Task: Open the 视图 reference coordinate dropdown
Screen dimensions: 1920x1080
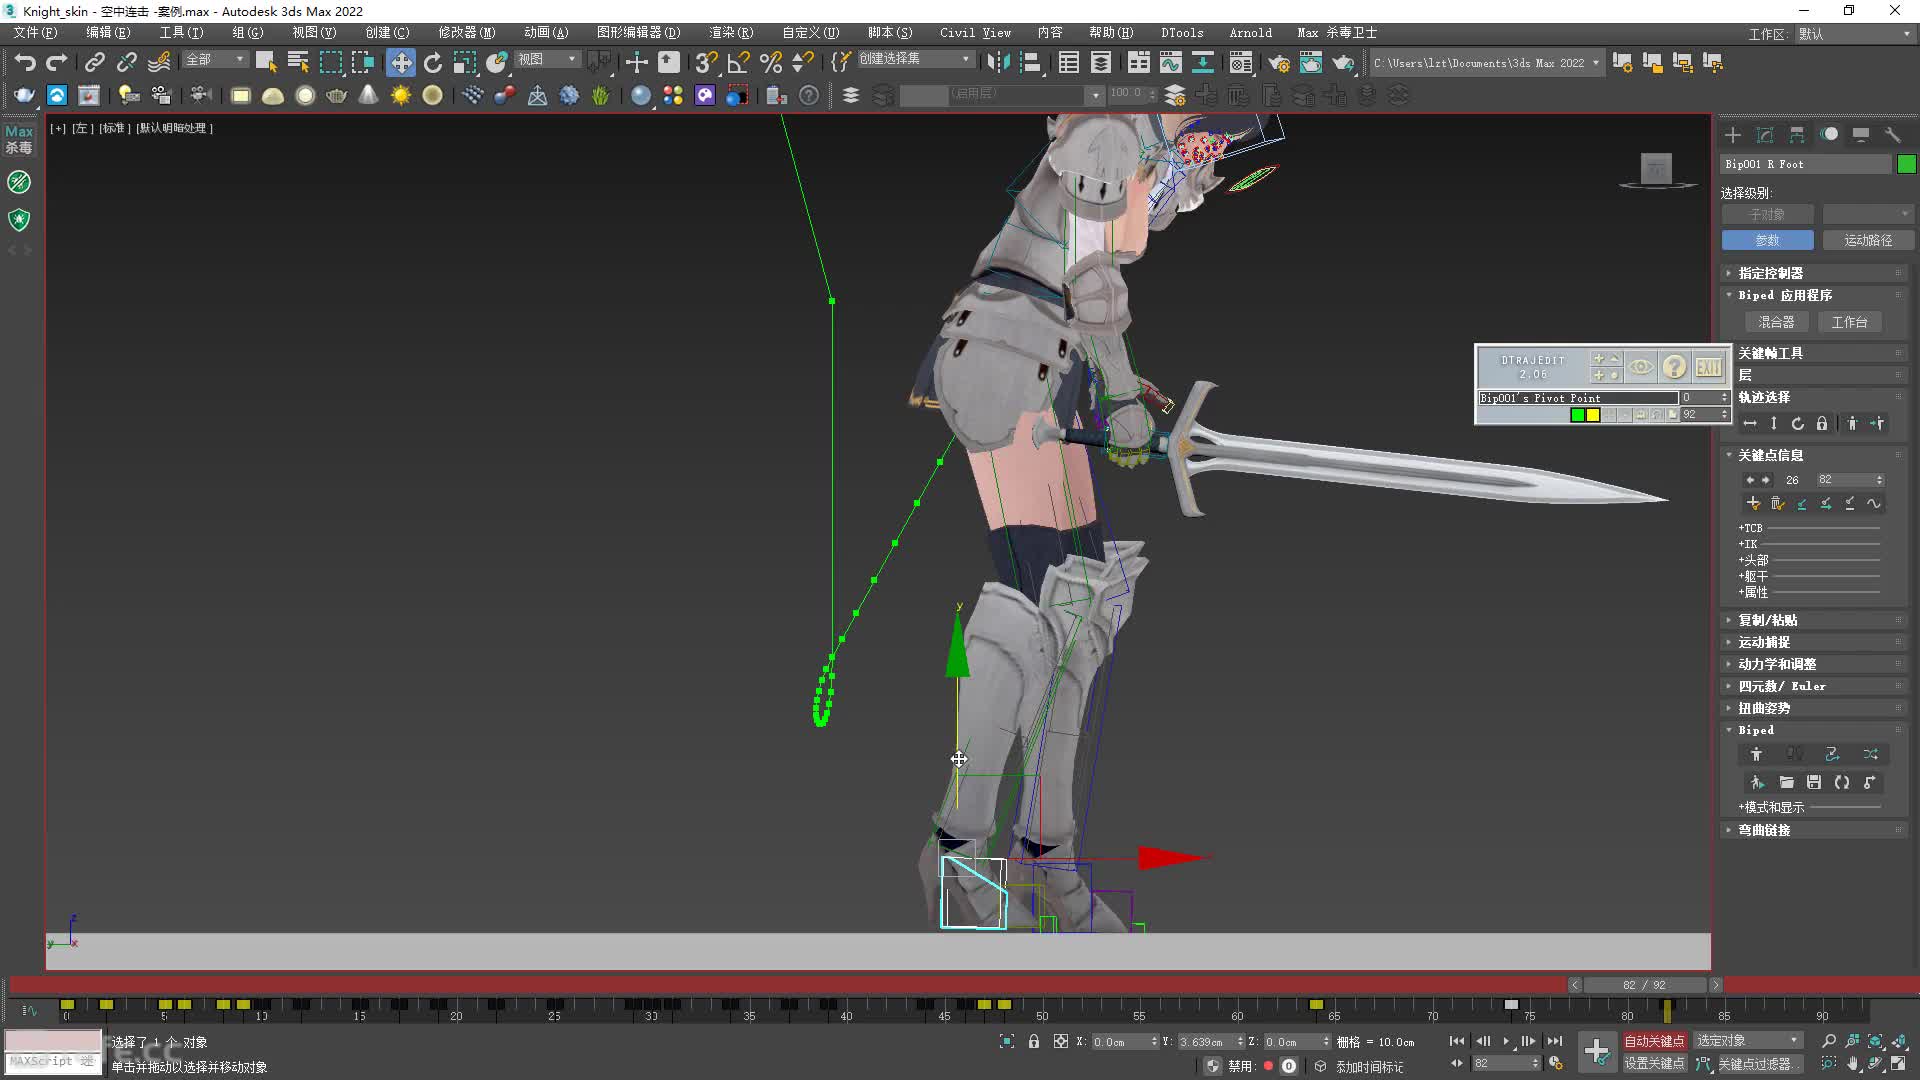Action: [547, 60]
